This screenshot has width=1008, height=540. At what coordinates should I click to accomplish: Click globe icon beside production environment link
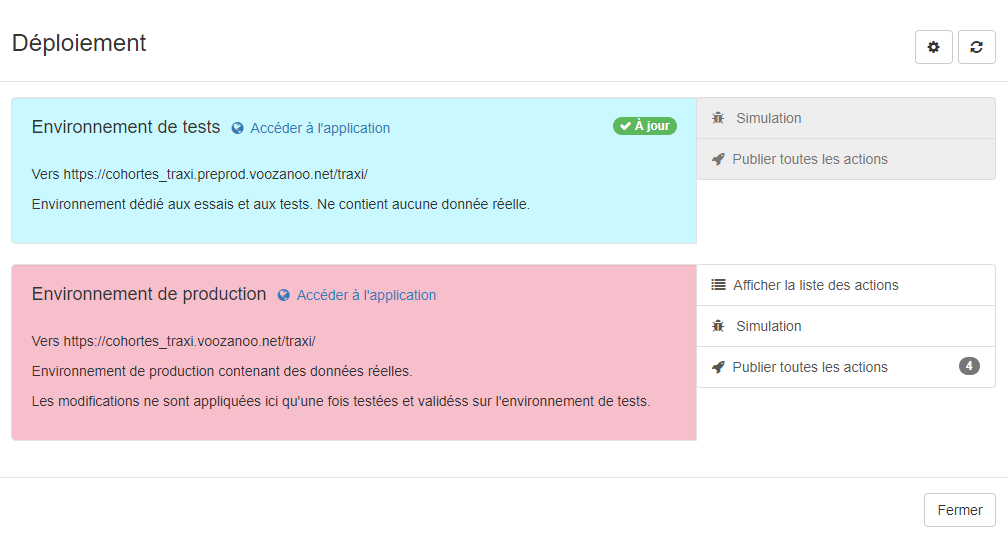coord(284,295)
